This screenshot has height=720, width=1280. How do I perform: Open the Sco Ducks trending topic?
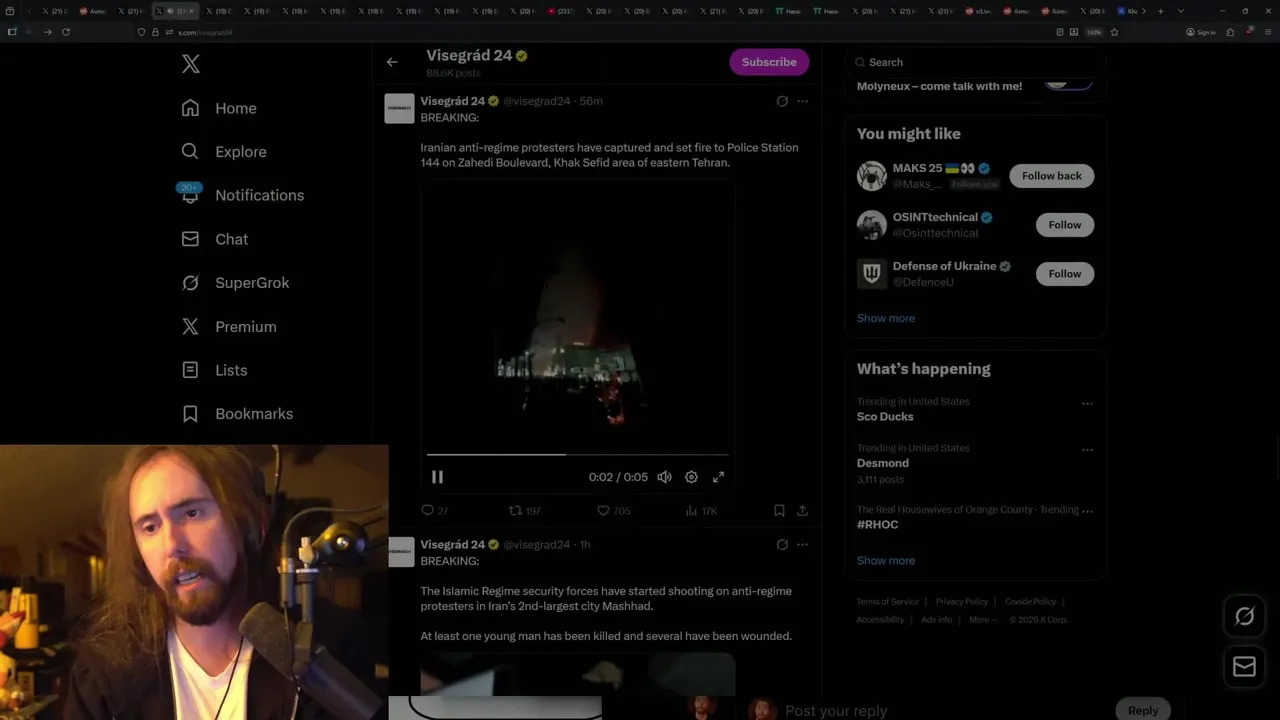[885, 417]
